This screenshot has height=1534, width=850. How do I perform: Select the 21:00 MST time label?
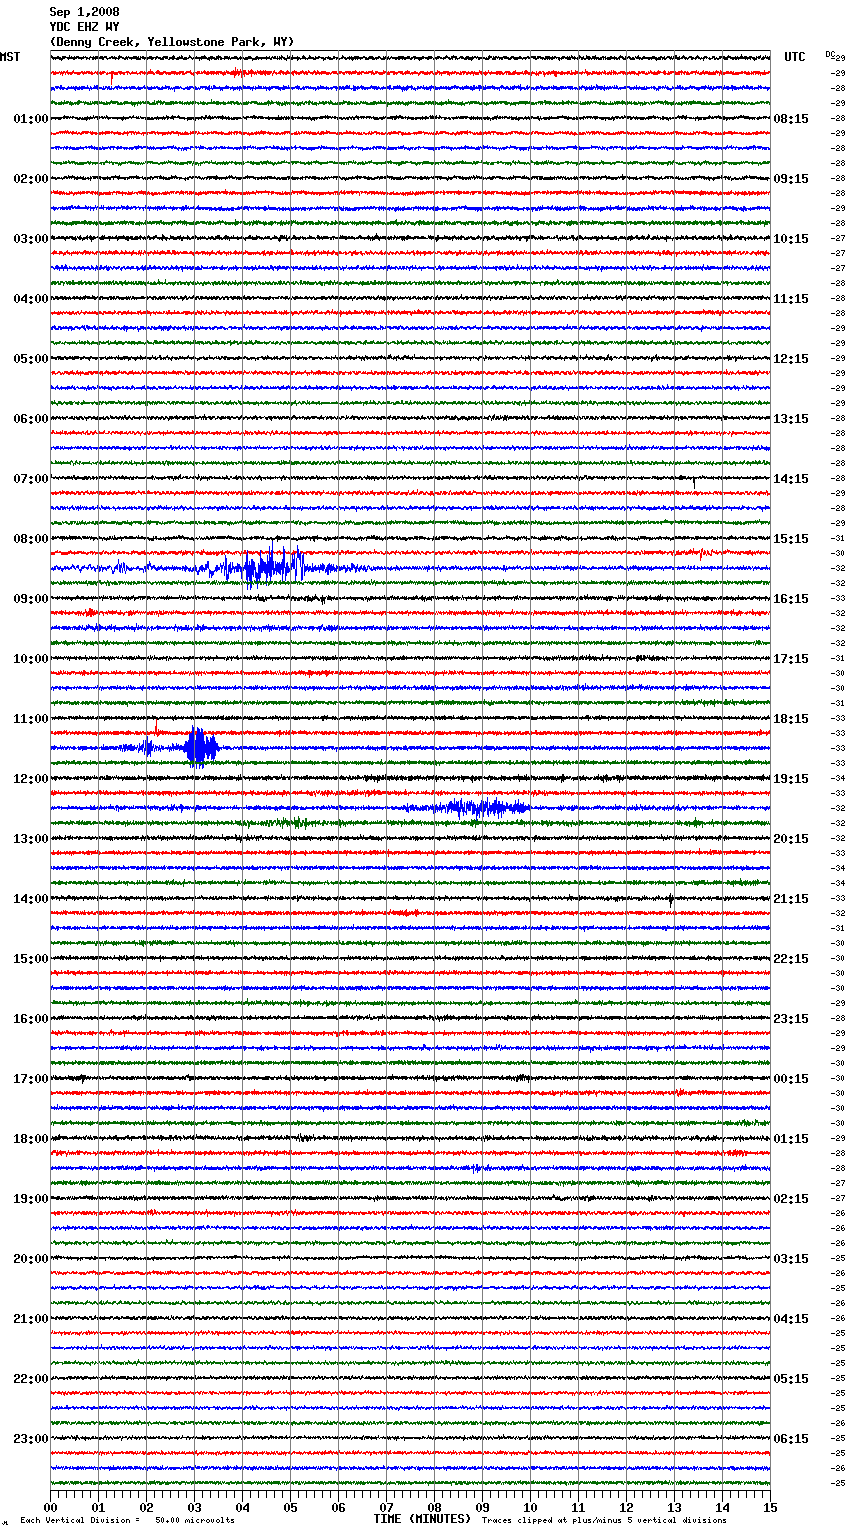point(31,1319)
